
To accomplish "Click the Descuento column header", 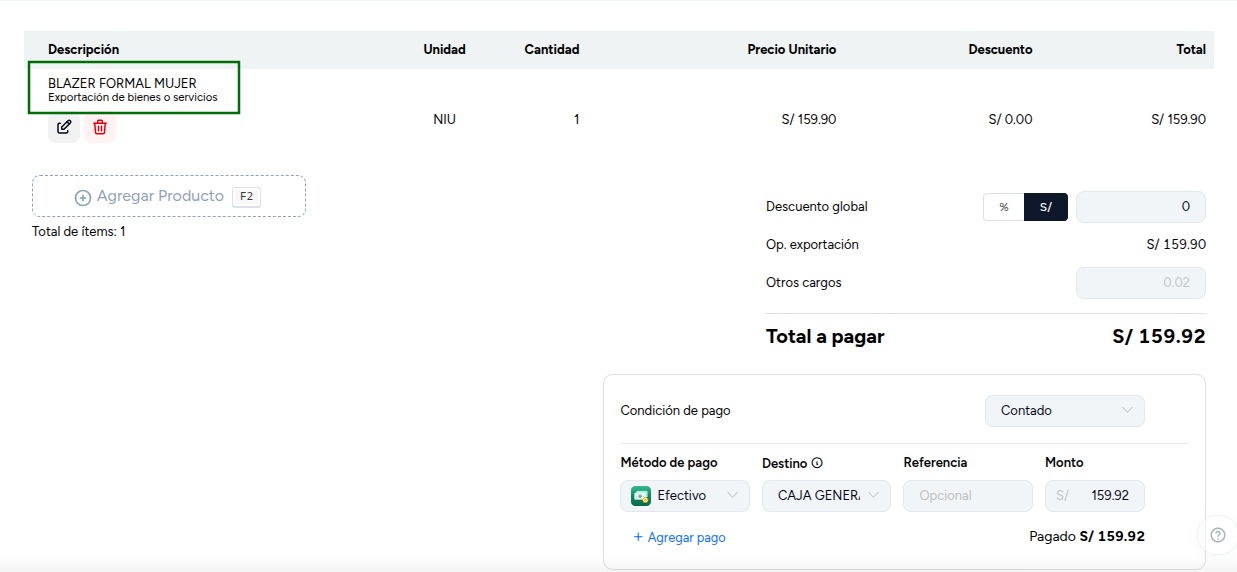I will [1000, 49].
